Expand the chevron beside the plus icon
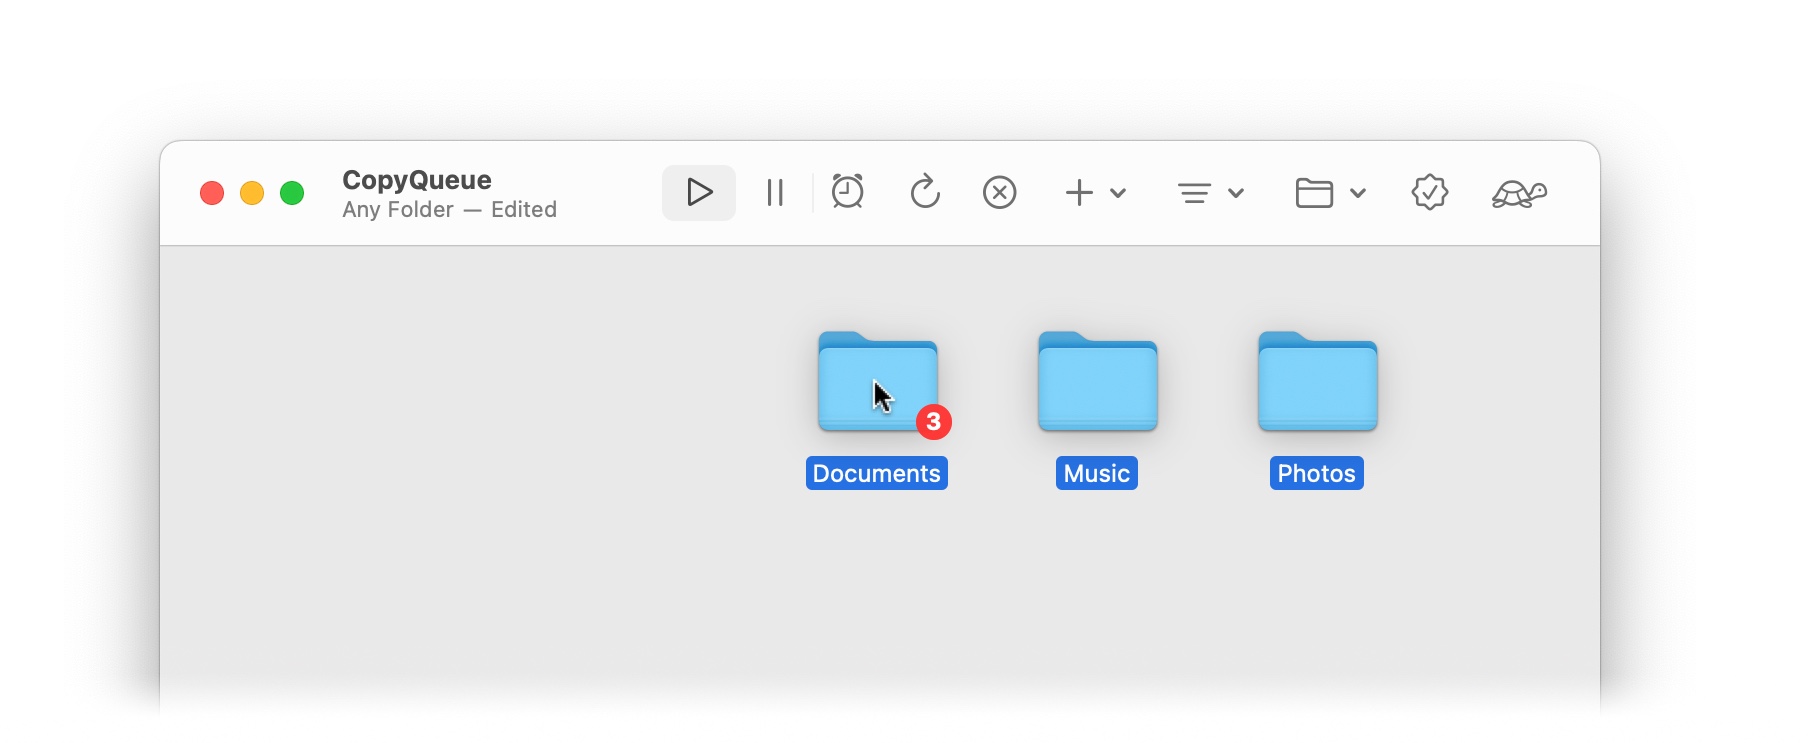The height and width of the screenshot is (743, 1808). point(1118,193)
